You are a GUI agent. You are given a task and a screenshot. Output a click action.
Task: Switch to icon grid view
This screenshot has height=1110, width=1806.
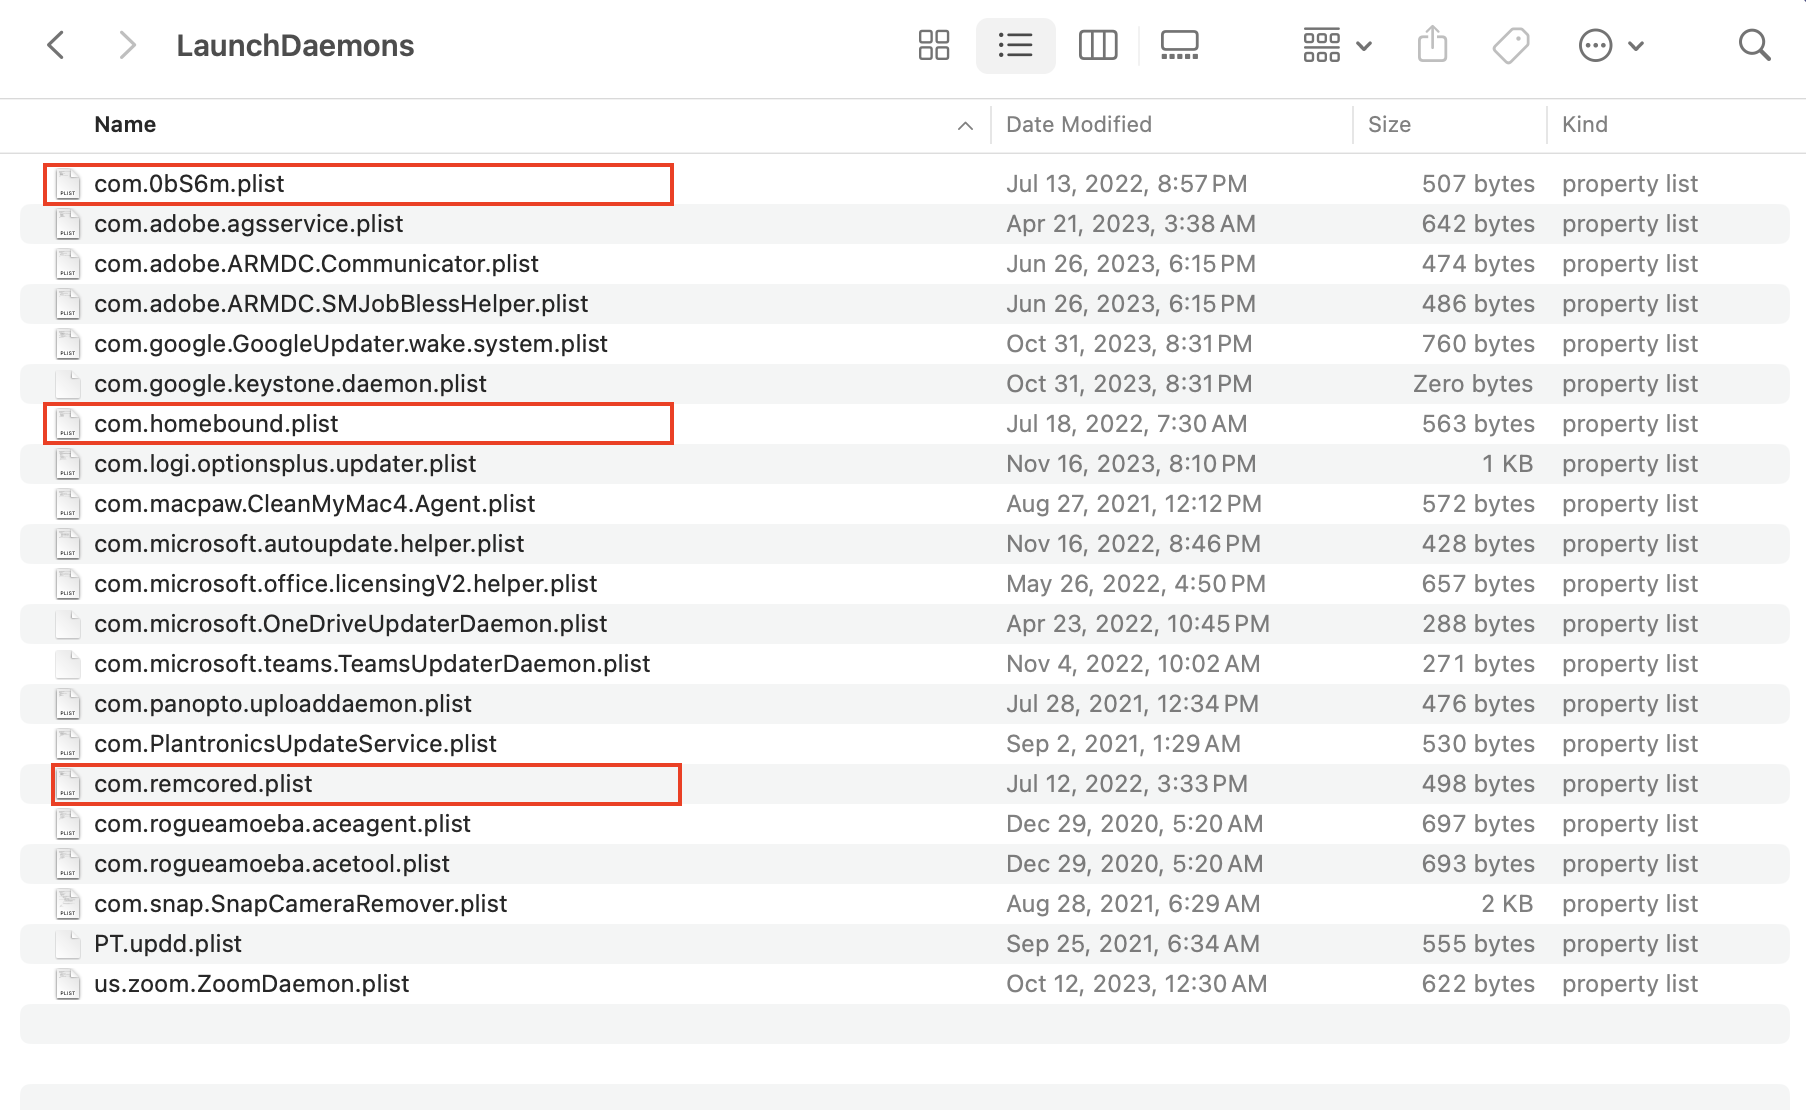[x=933, y=45]
